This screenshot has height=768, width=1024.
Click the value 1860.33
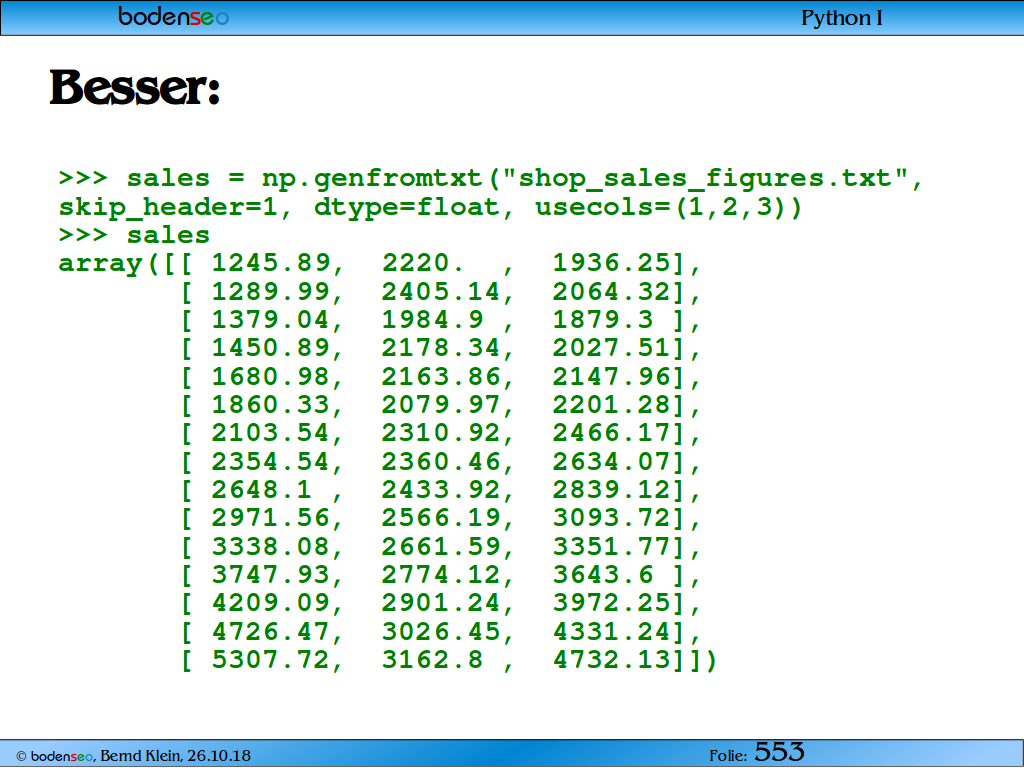click(271, 404)
